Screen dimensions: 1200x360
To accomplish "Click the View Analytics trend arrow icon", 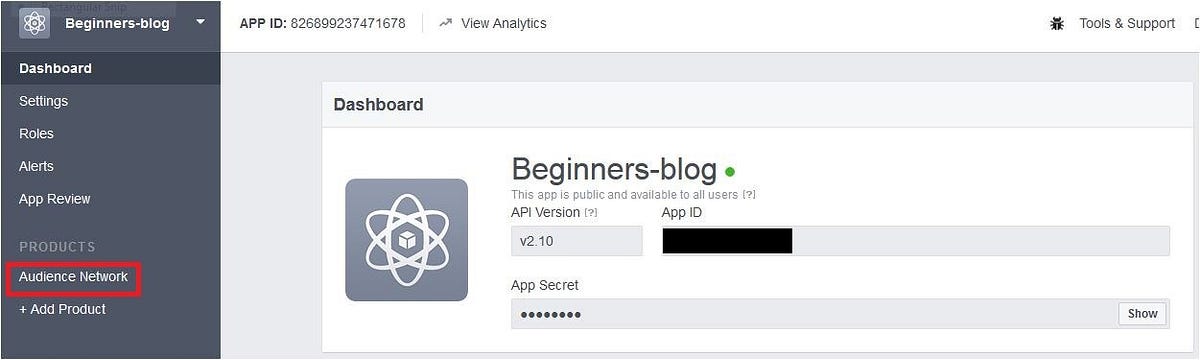I will pos(446,23).
